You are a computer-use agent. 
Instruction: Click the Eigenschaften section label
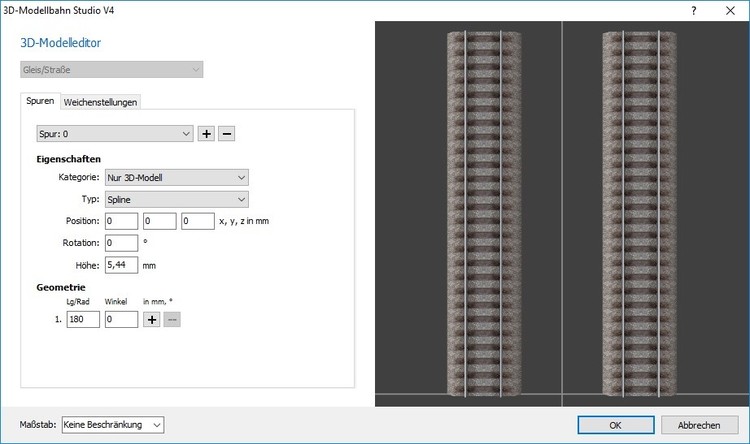click(68, 159)
